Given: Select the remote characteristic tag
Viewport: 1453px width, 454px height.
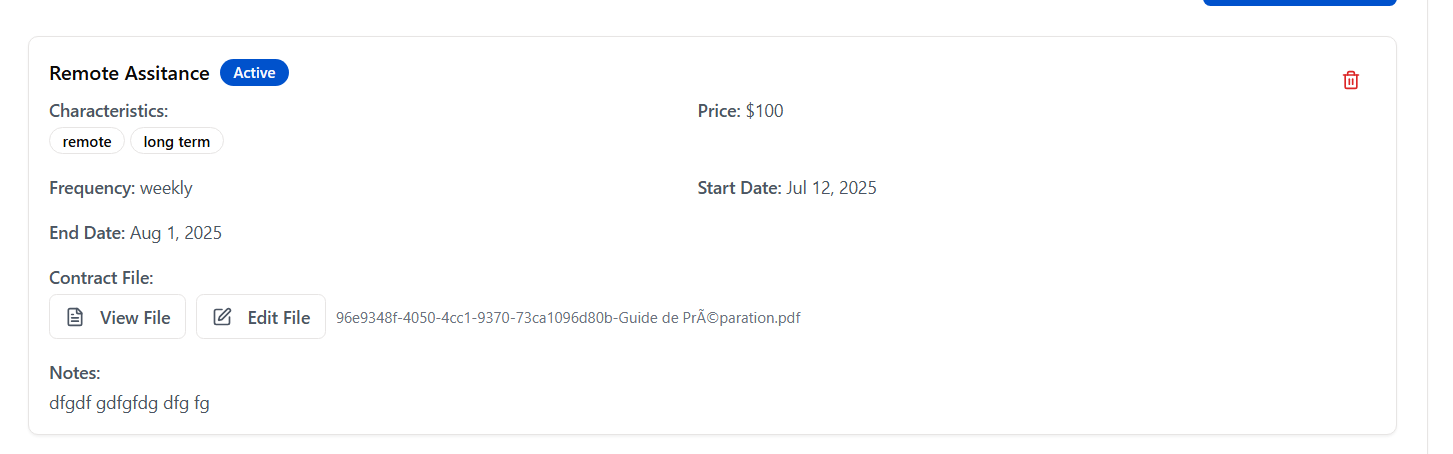Looking at the screenshot, I should click(x=87, y=142).
